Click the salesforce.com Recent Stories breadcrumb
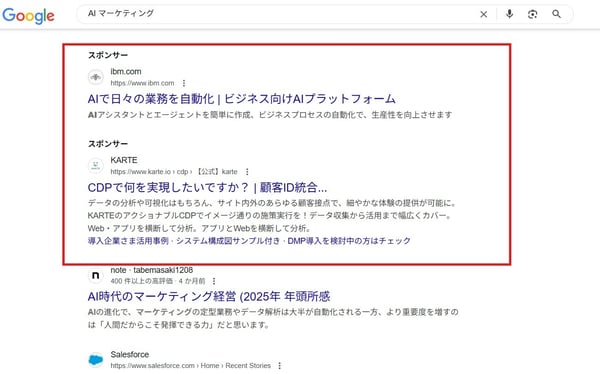Image resolution: width=600 pixels, height=374 pixels. [191, 366]
